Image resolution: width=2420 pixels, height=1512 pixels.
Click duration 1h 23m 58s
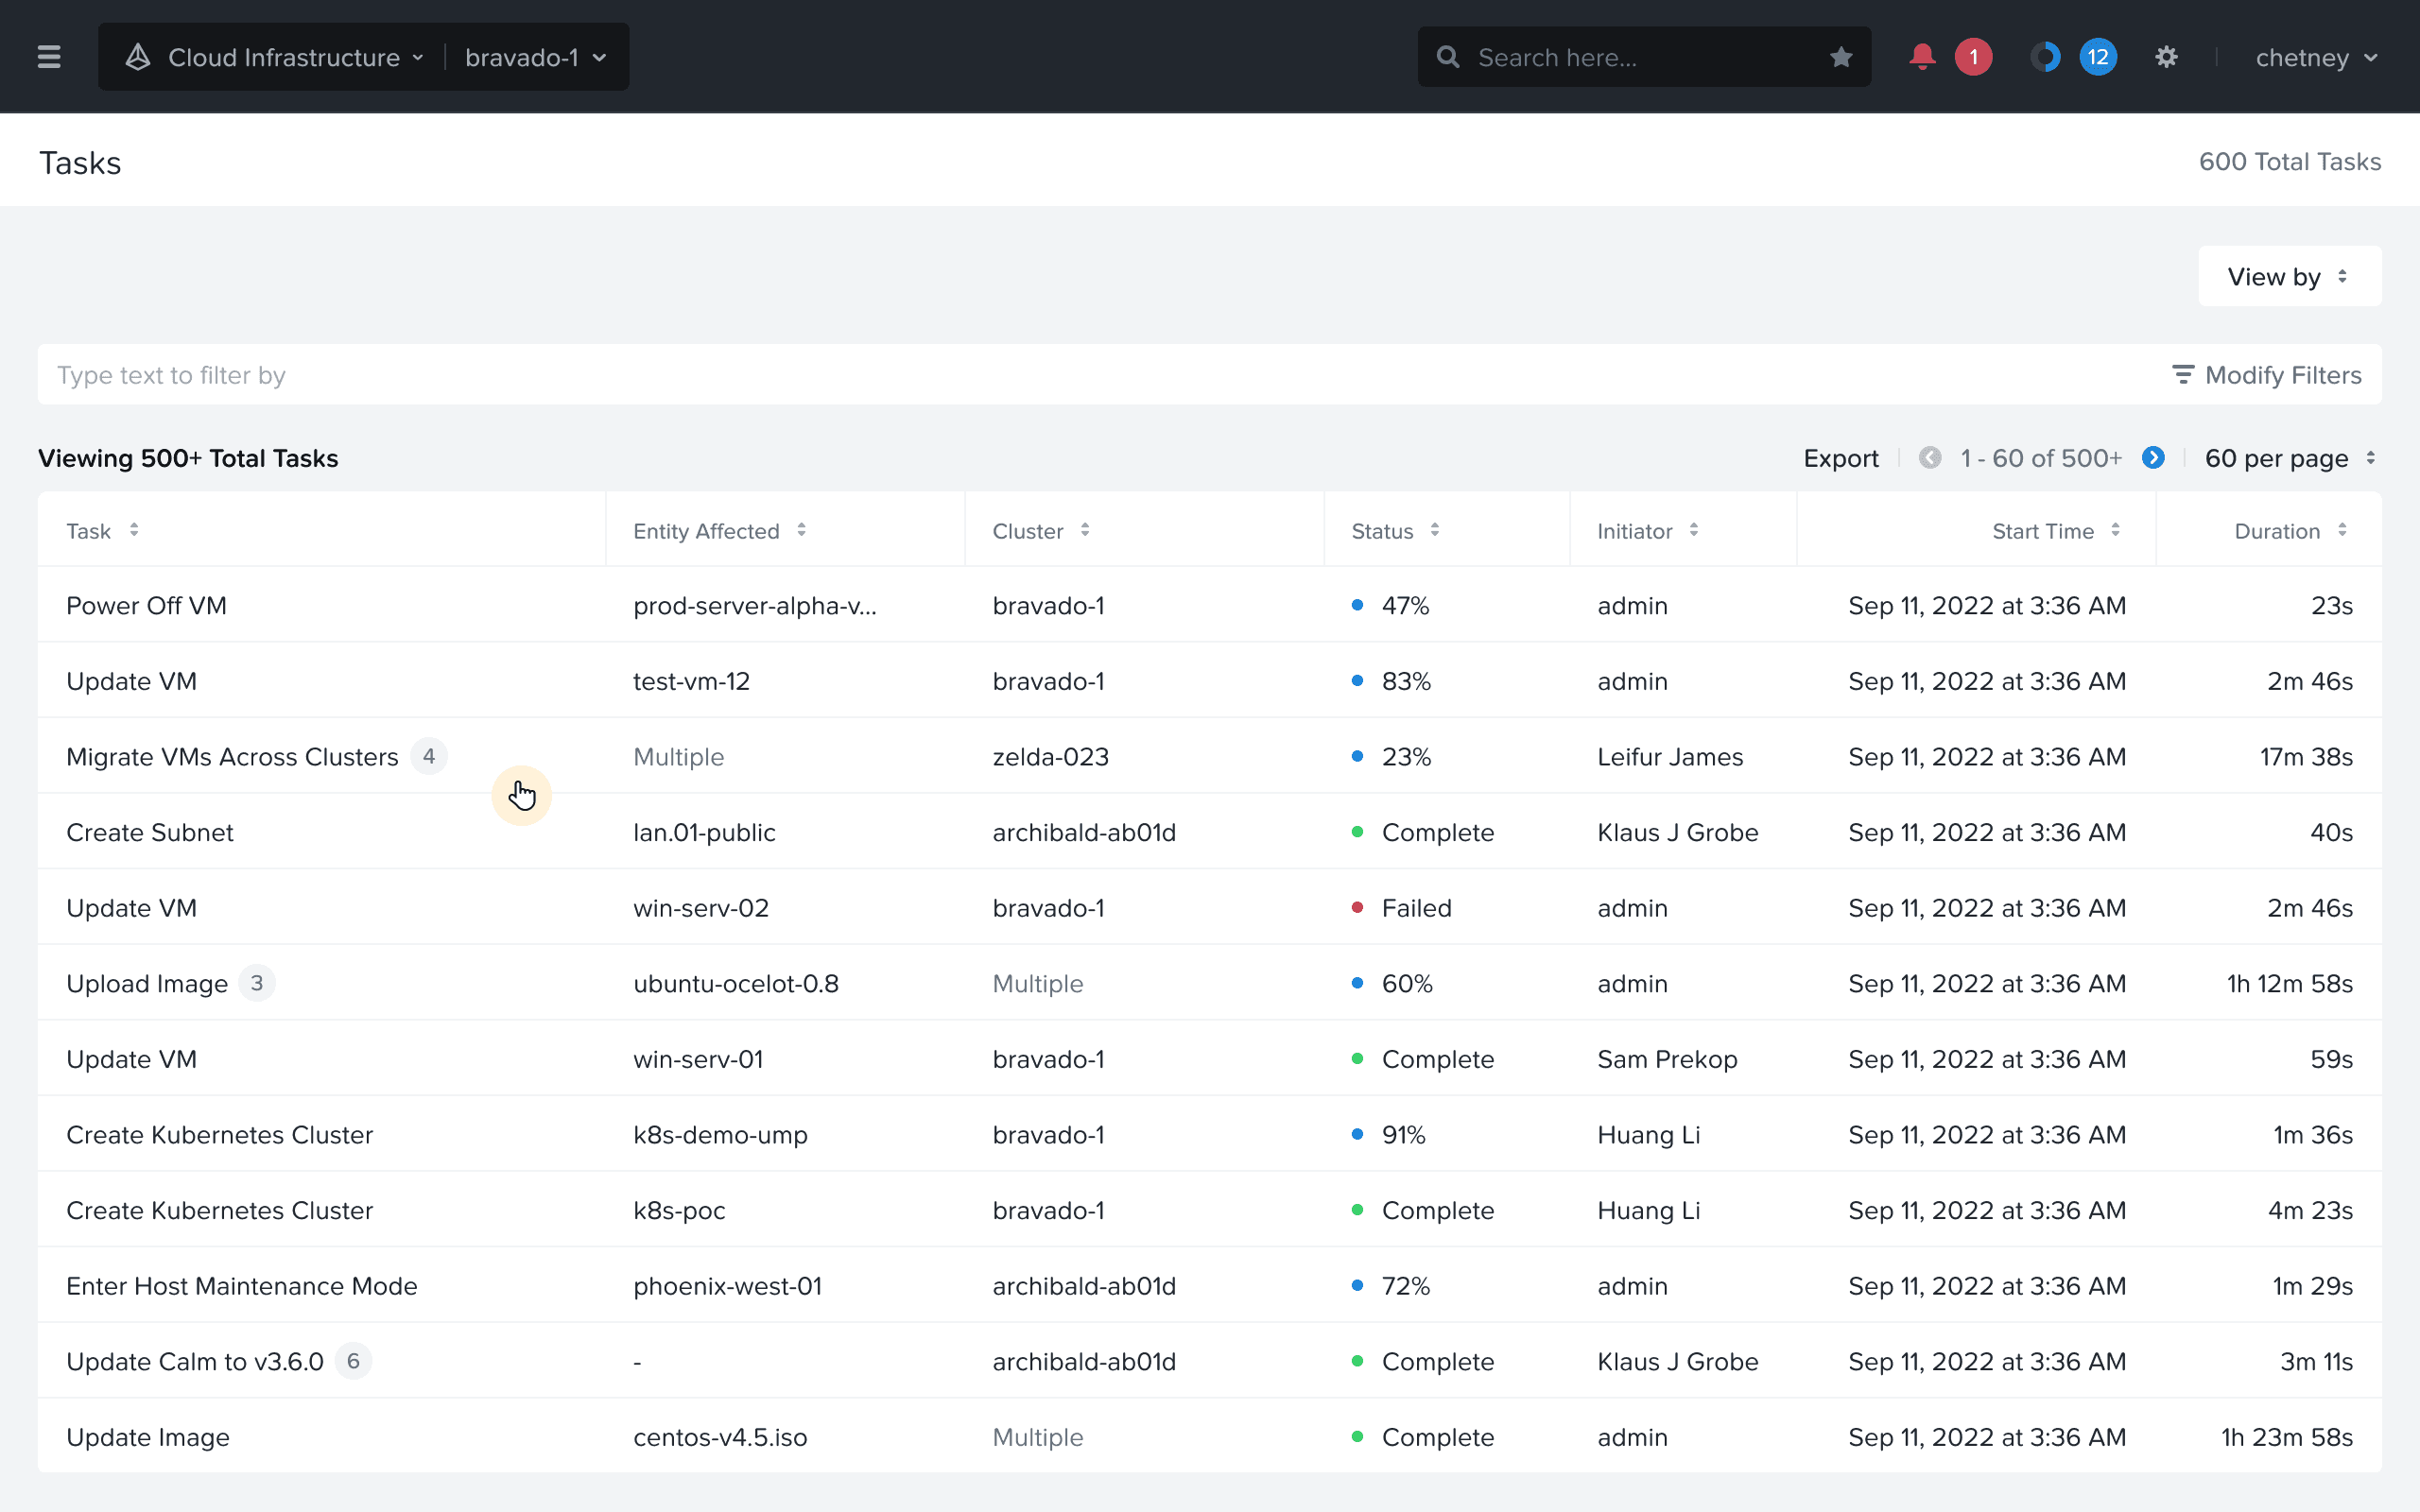[x=2286, y=1437]
